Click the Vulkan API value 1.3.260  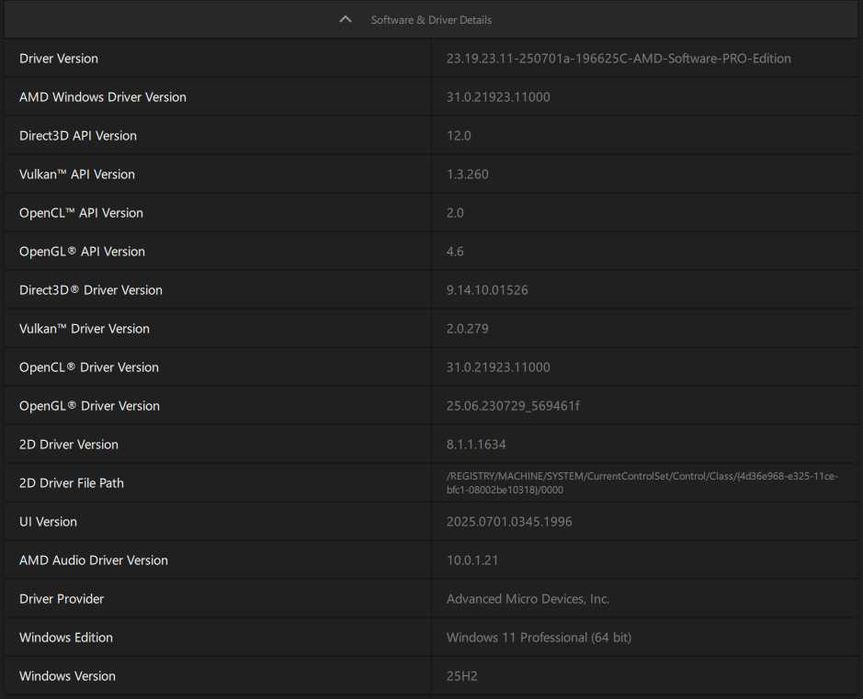click(x=467, y=174)
